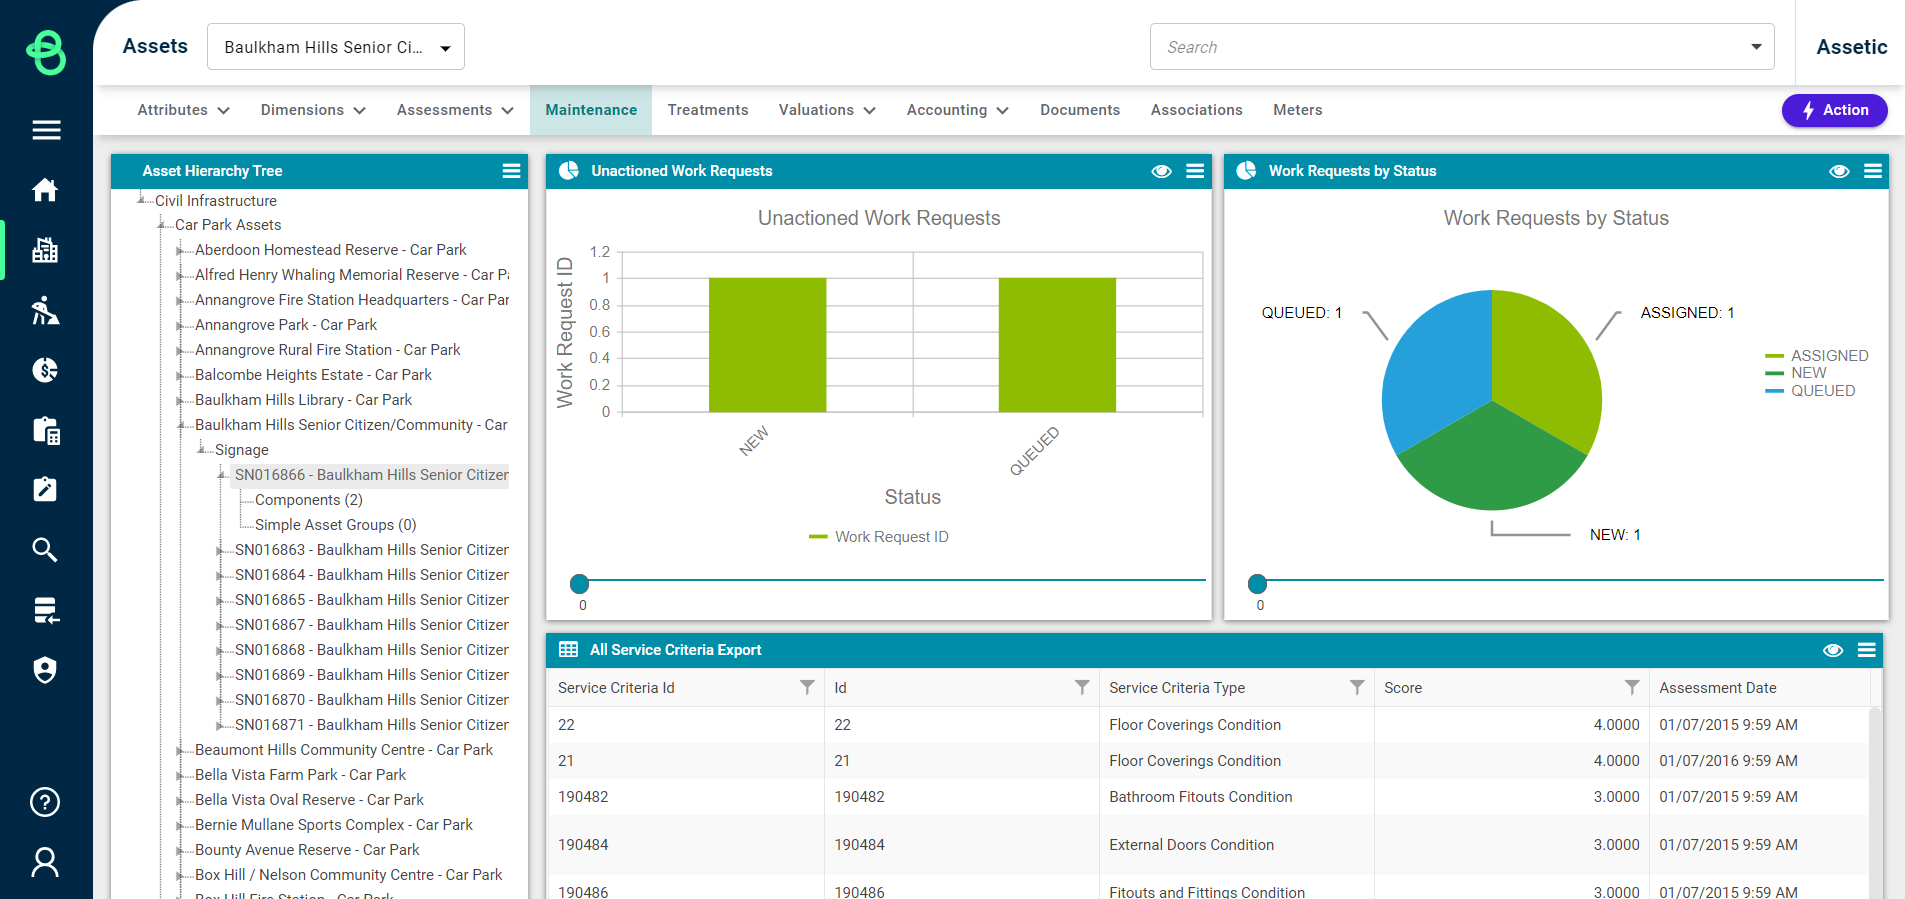The image size is (1905, 899).
Task: Click into the Search input field
Action: pyautogui.click(x=1450, y=47)
